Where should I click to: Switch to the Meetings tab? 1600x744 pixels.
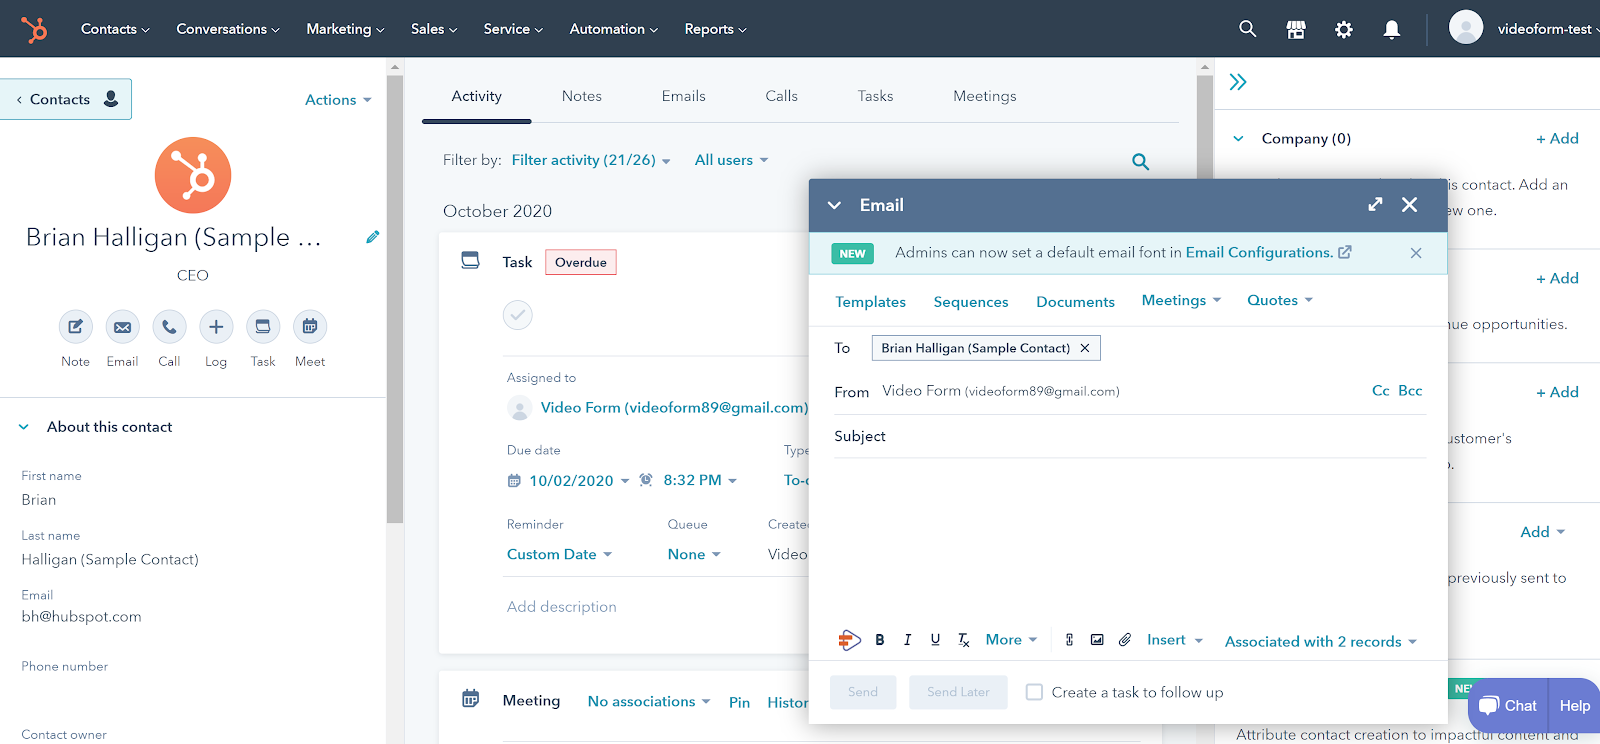click(984, 96)
